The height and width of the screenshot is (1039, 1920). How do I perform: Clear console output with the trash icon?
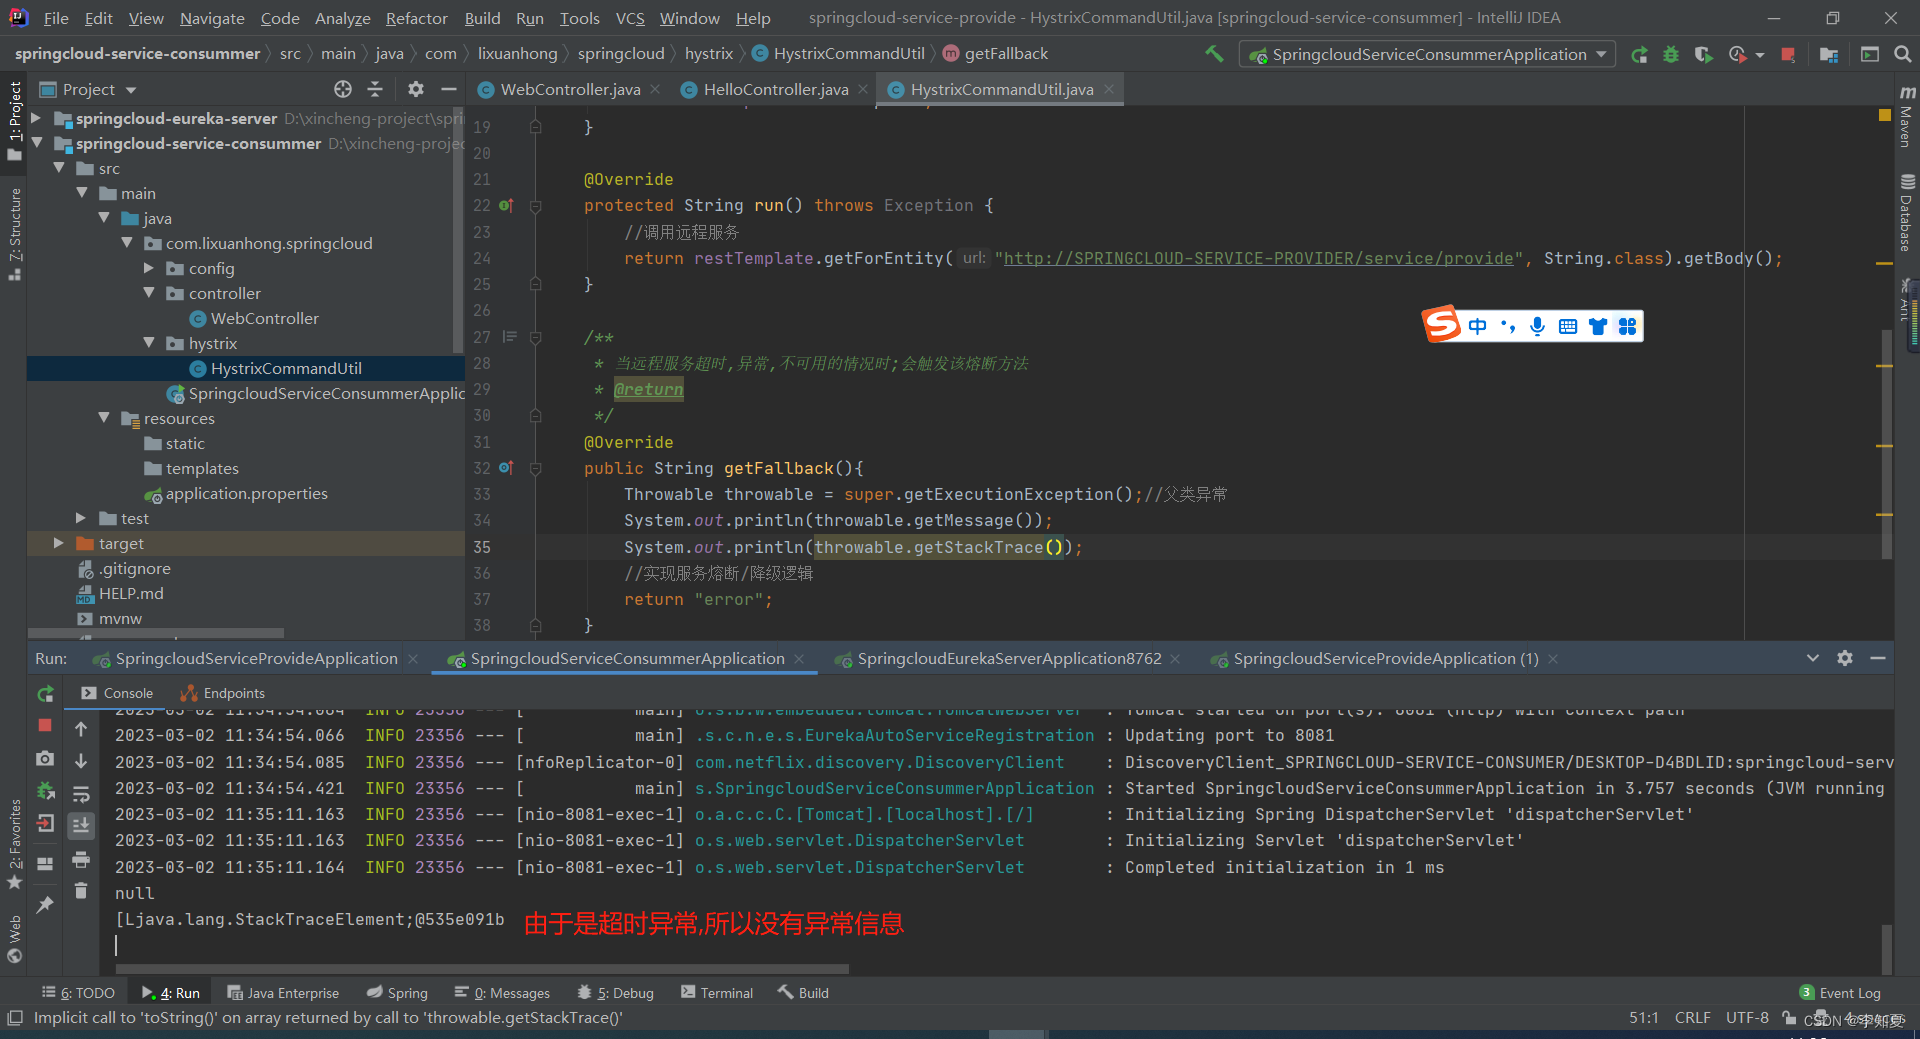[81, 891]
